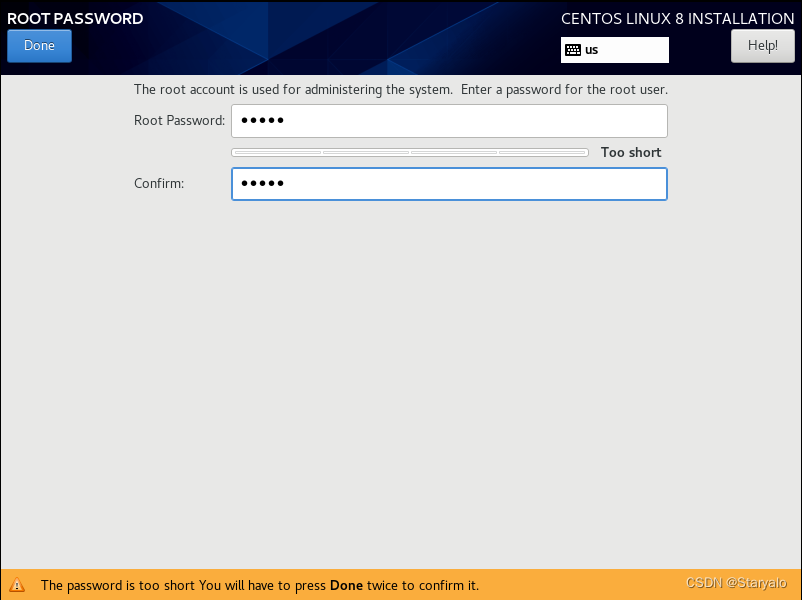Click the blue Done button
This screenshot has height=600, width=802.
click(x=39, y=46)
